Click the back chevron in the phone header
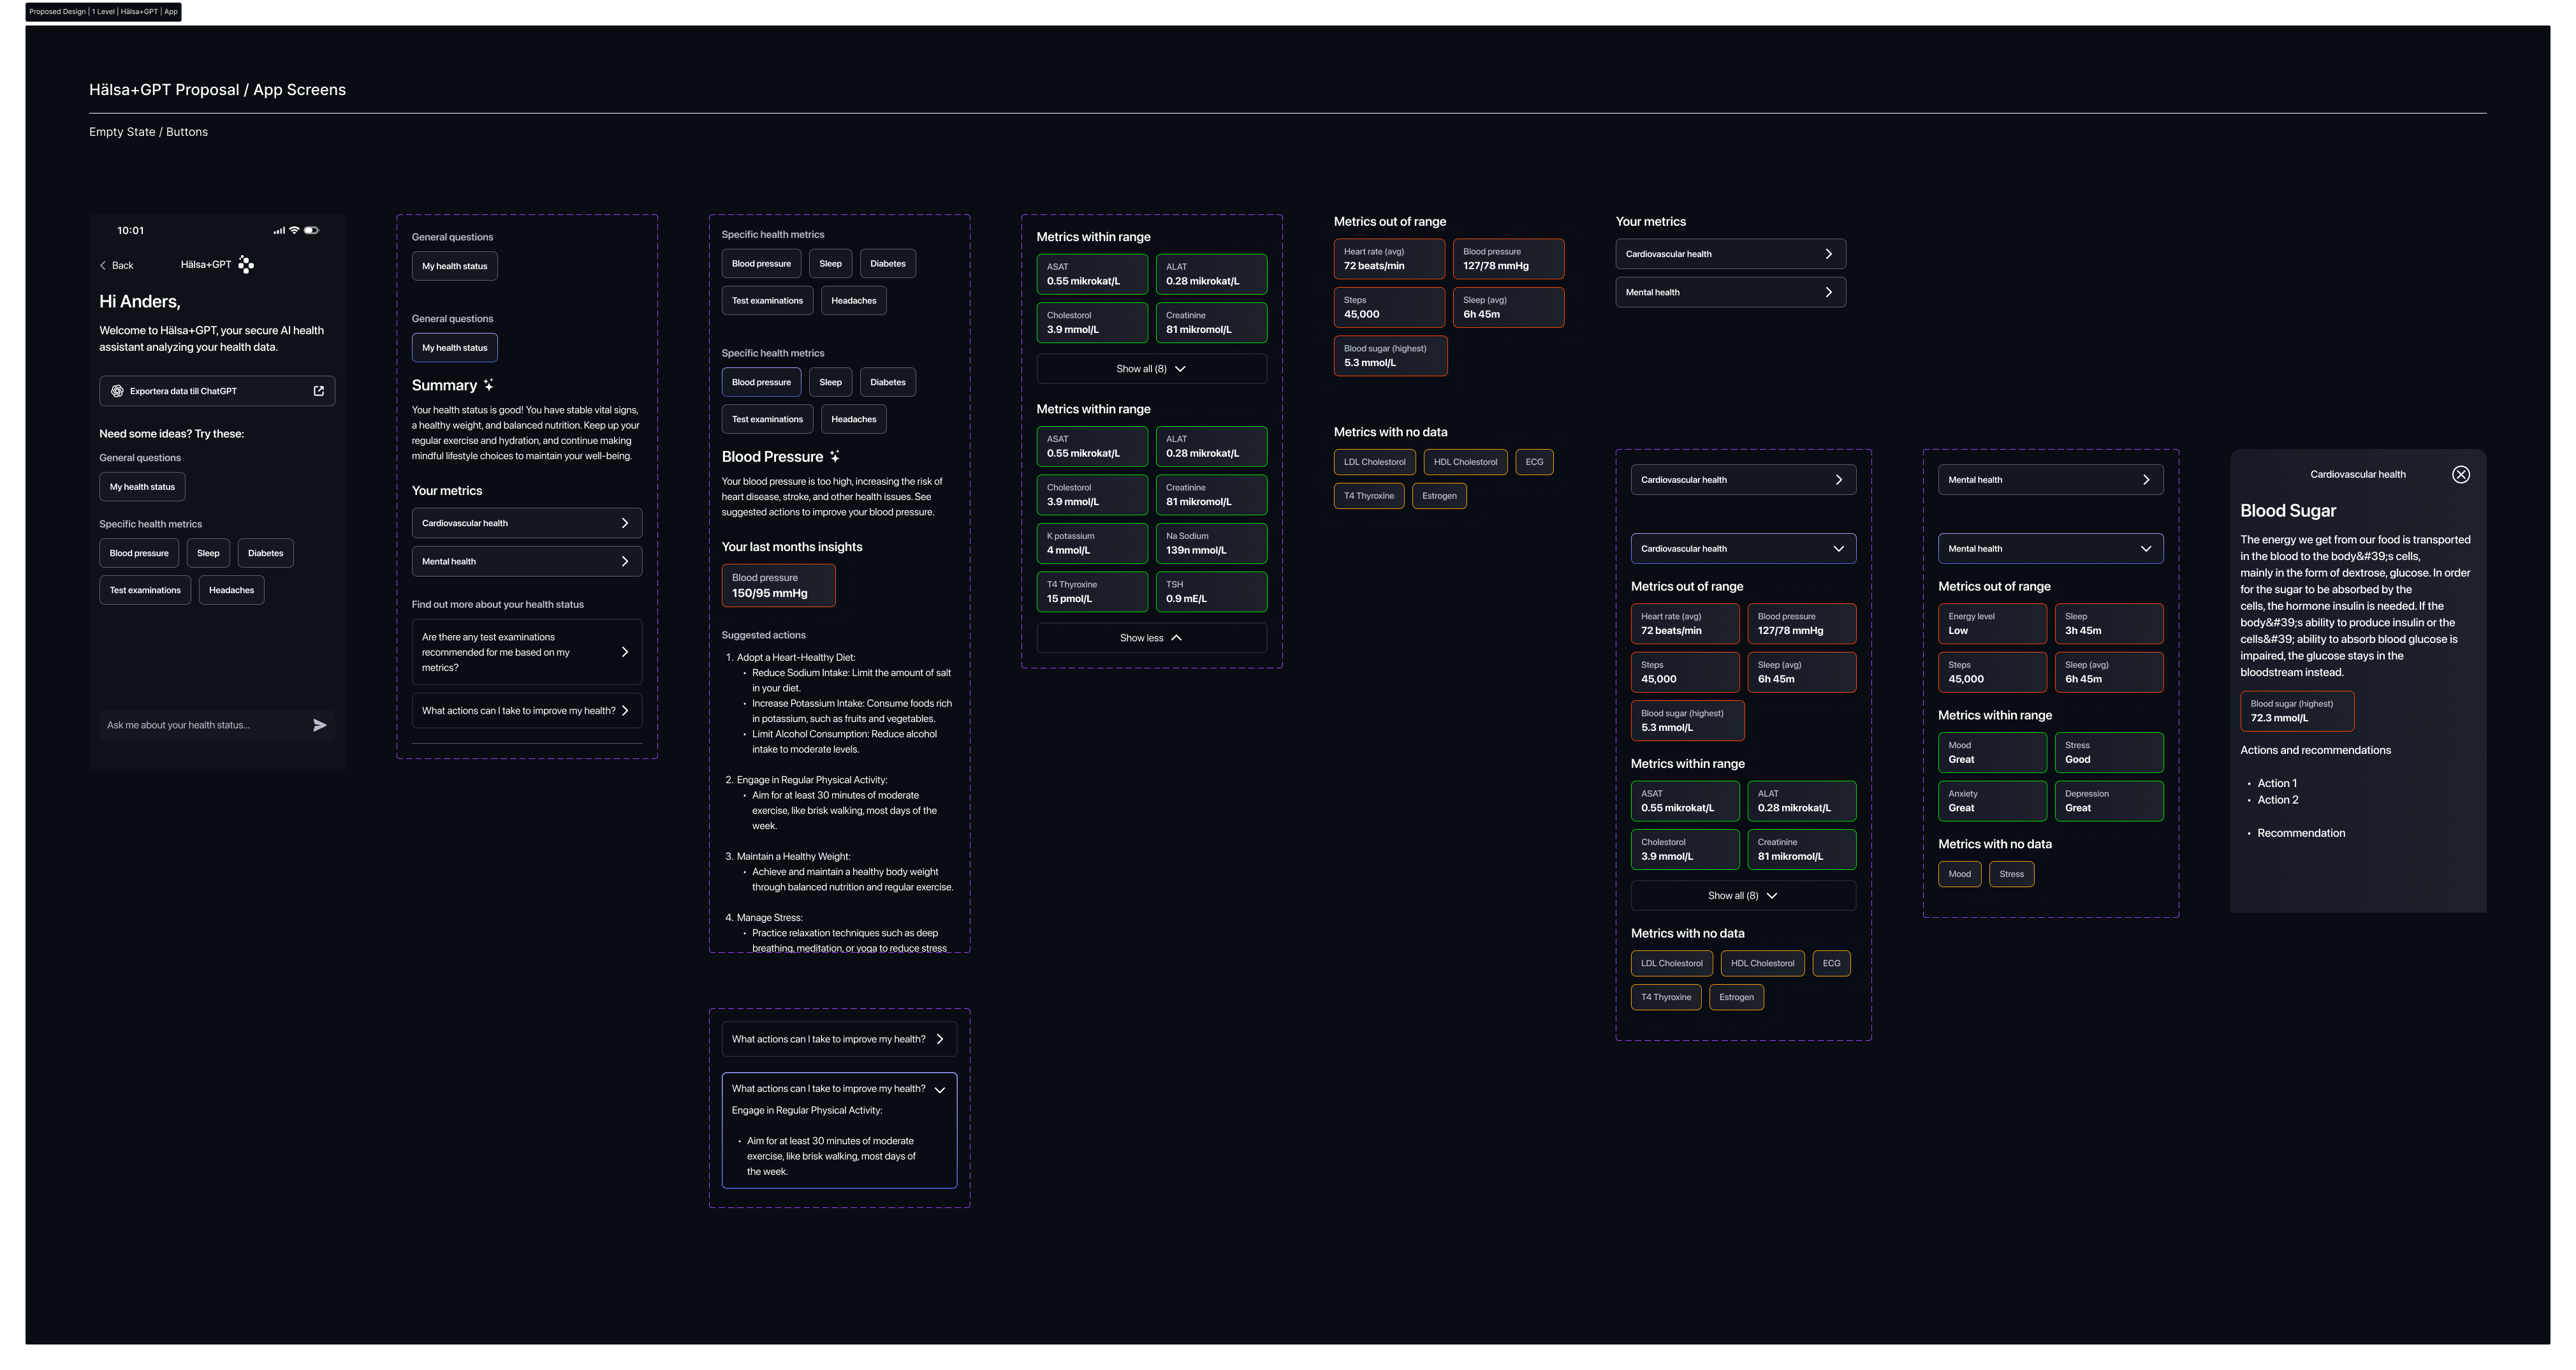2576x1370 pixels. point(103,265)
